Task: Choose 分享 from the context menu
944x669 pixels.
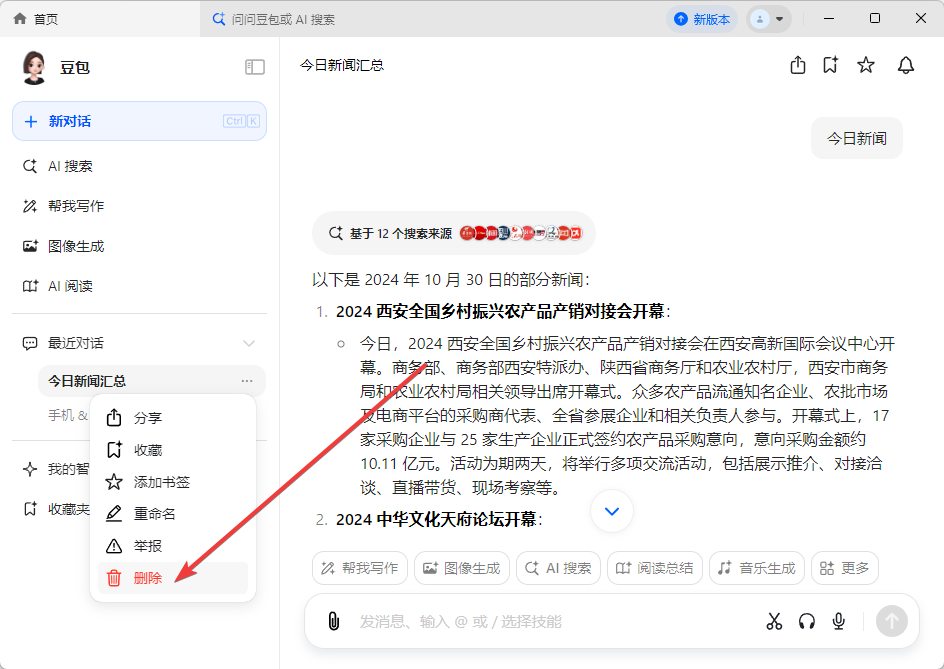Action: click(173, 418)
